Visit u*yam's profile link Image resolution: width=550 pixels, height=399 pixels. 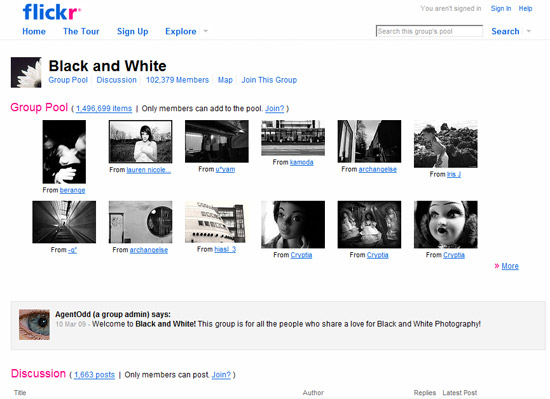pyautogui.click(x=225, y=170)
